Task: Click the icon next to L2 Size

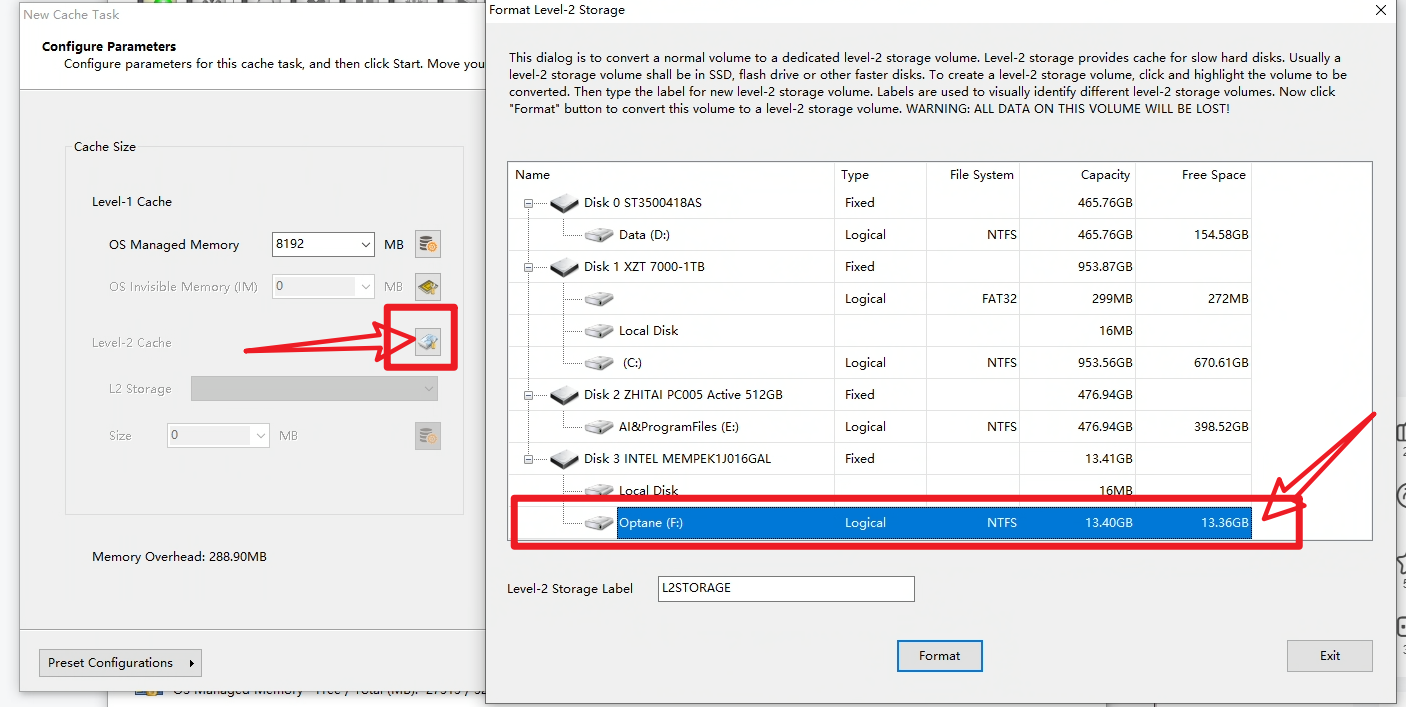Action: (428, 436)
